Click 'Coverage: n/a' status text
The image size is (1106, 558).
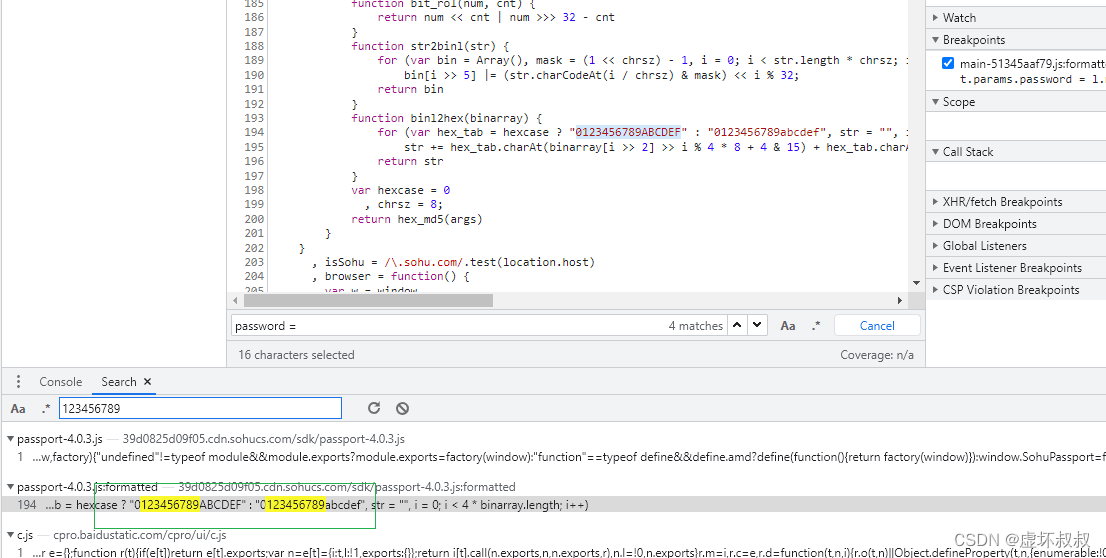click(877, 355)
